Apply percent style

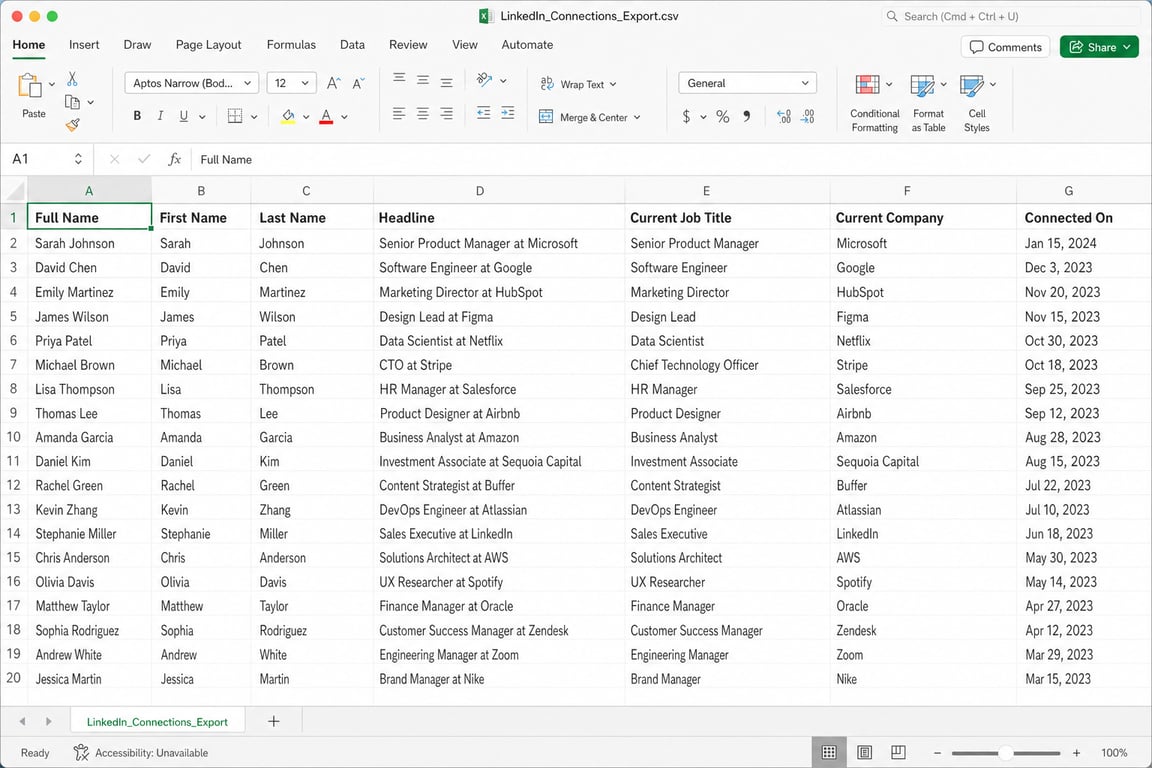723,116
